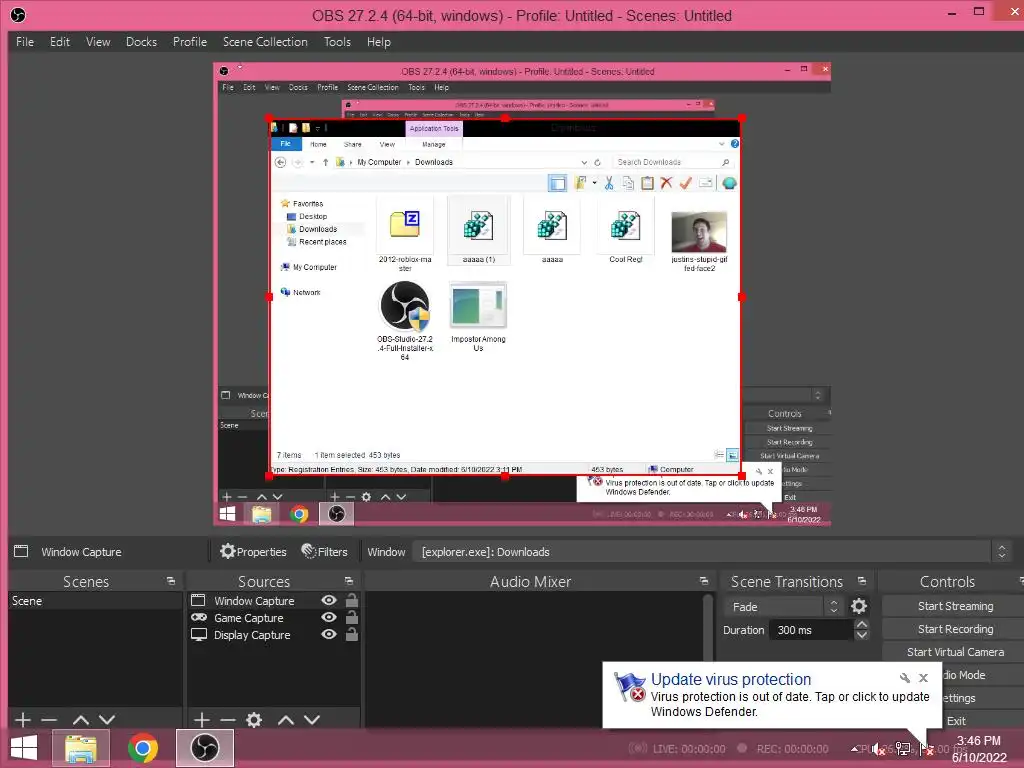The image size is (1024, 768).
Task: Select the Scene entry in Scenes list
Action: (x=95, y=601)
